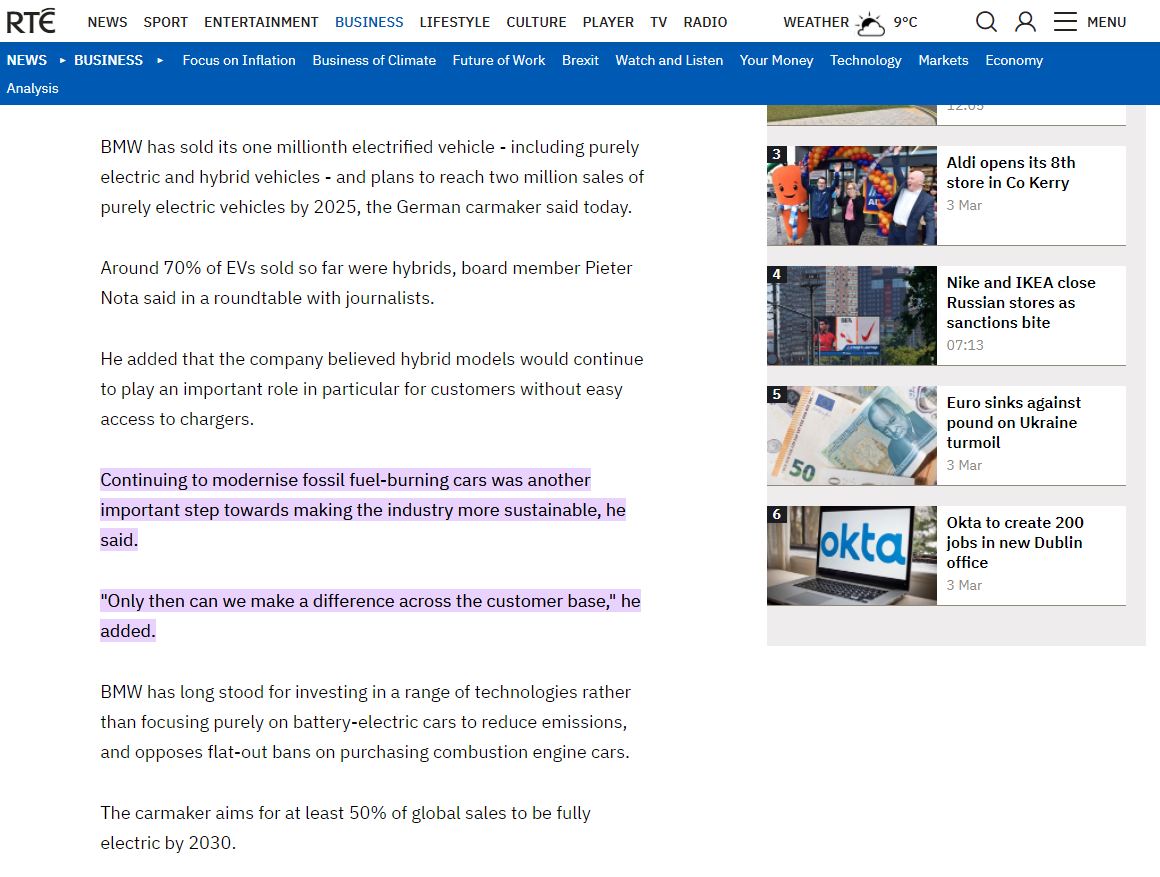Click the highlighted 'Only then can we make' quote

371,616
